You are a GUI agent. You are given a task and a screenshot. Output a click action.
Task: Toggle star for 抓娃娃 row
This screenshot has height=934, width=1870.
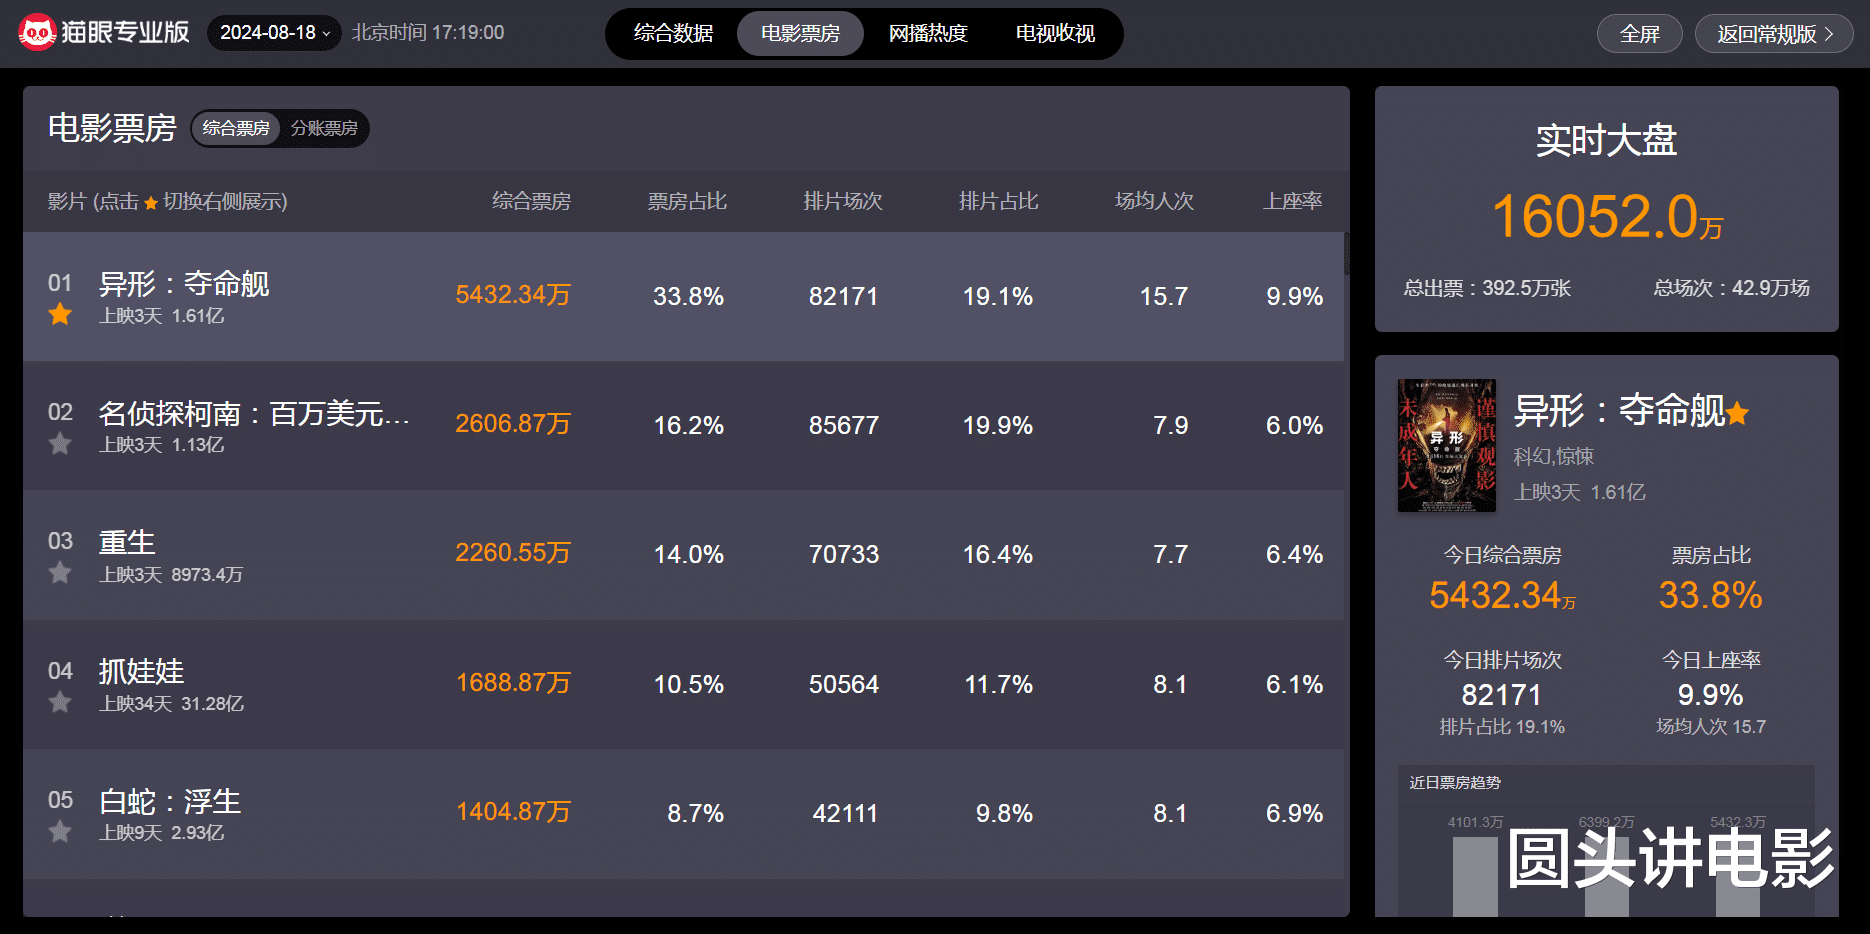(x=60, y=702)
